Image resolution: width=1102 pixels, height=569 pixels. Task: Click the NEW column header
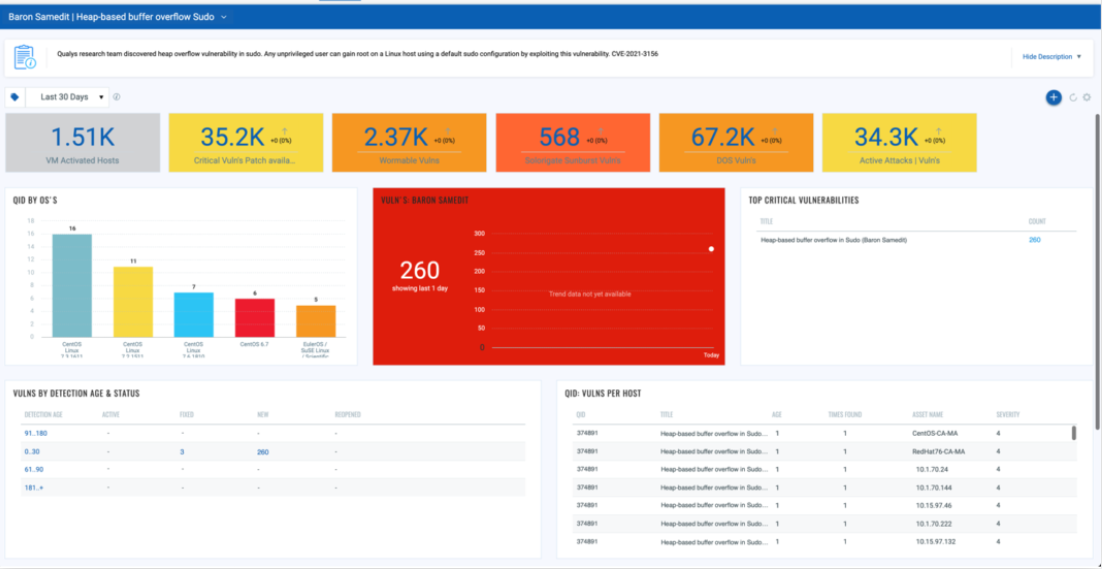[x=263, y=414]
